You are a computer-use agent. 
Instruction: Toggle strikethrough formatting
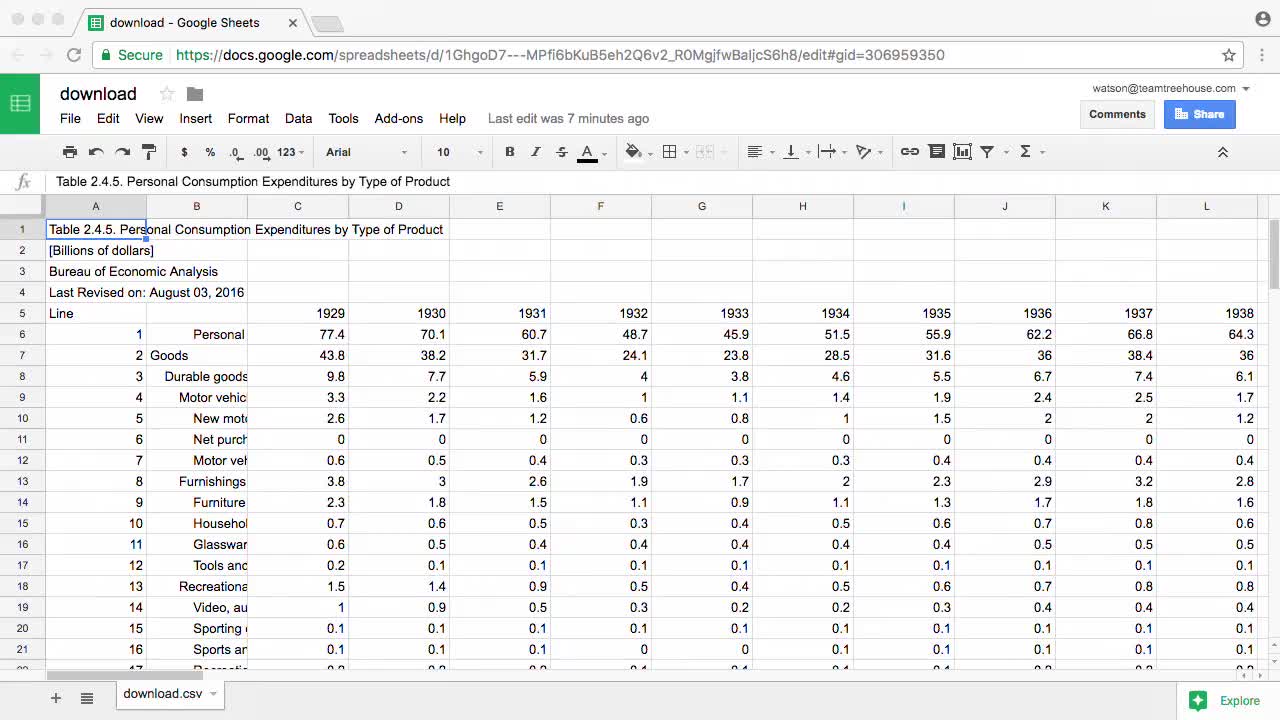(x=561, y=151)
